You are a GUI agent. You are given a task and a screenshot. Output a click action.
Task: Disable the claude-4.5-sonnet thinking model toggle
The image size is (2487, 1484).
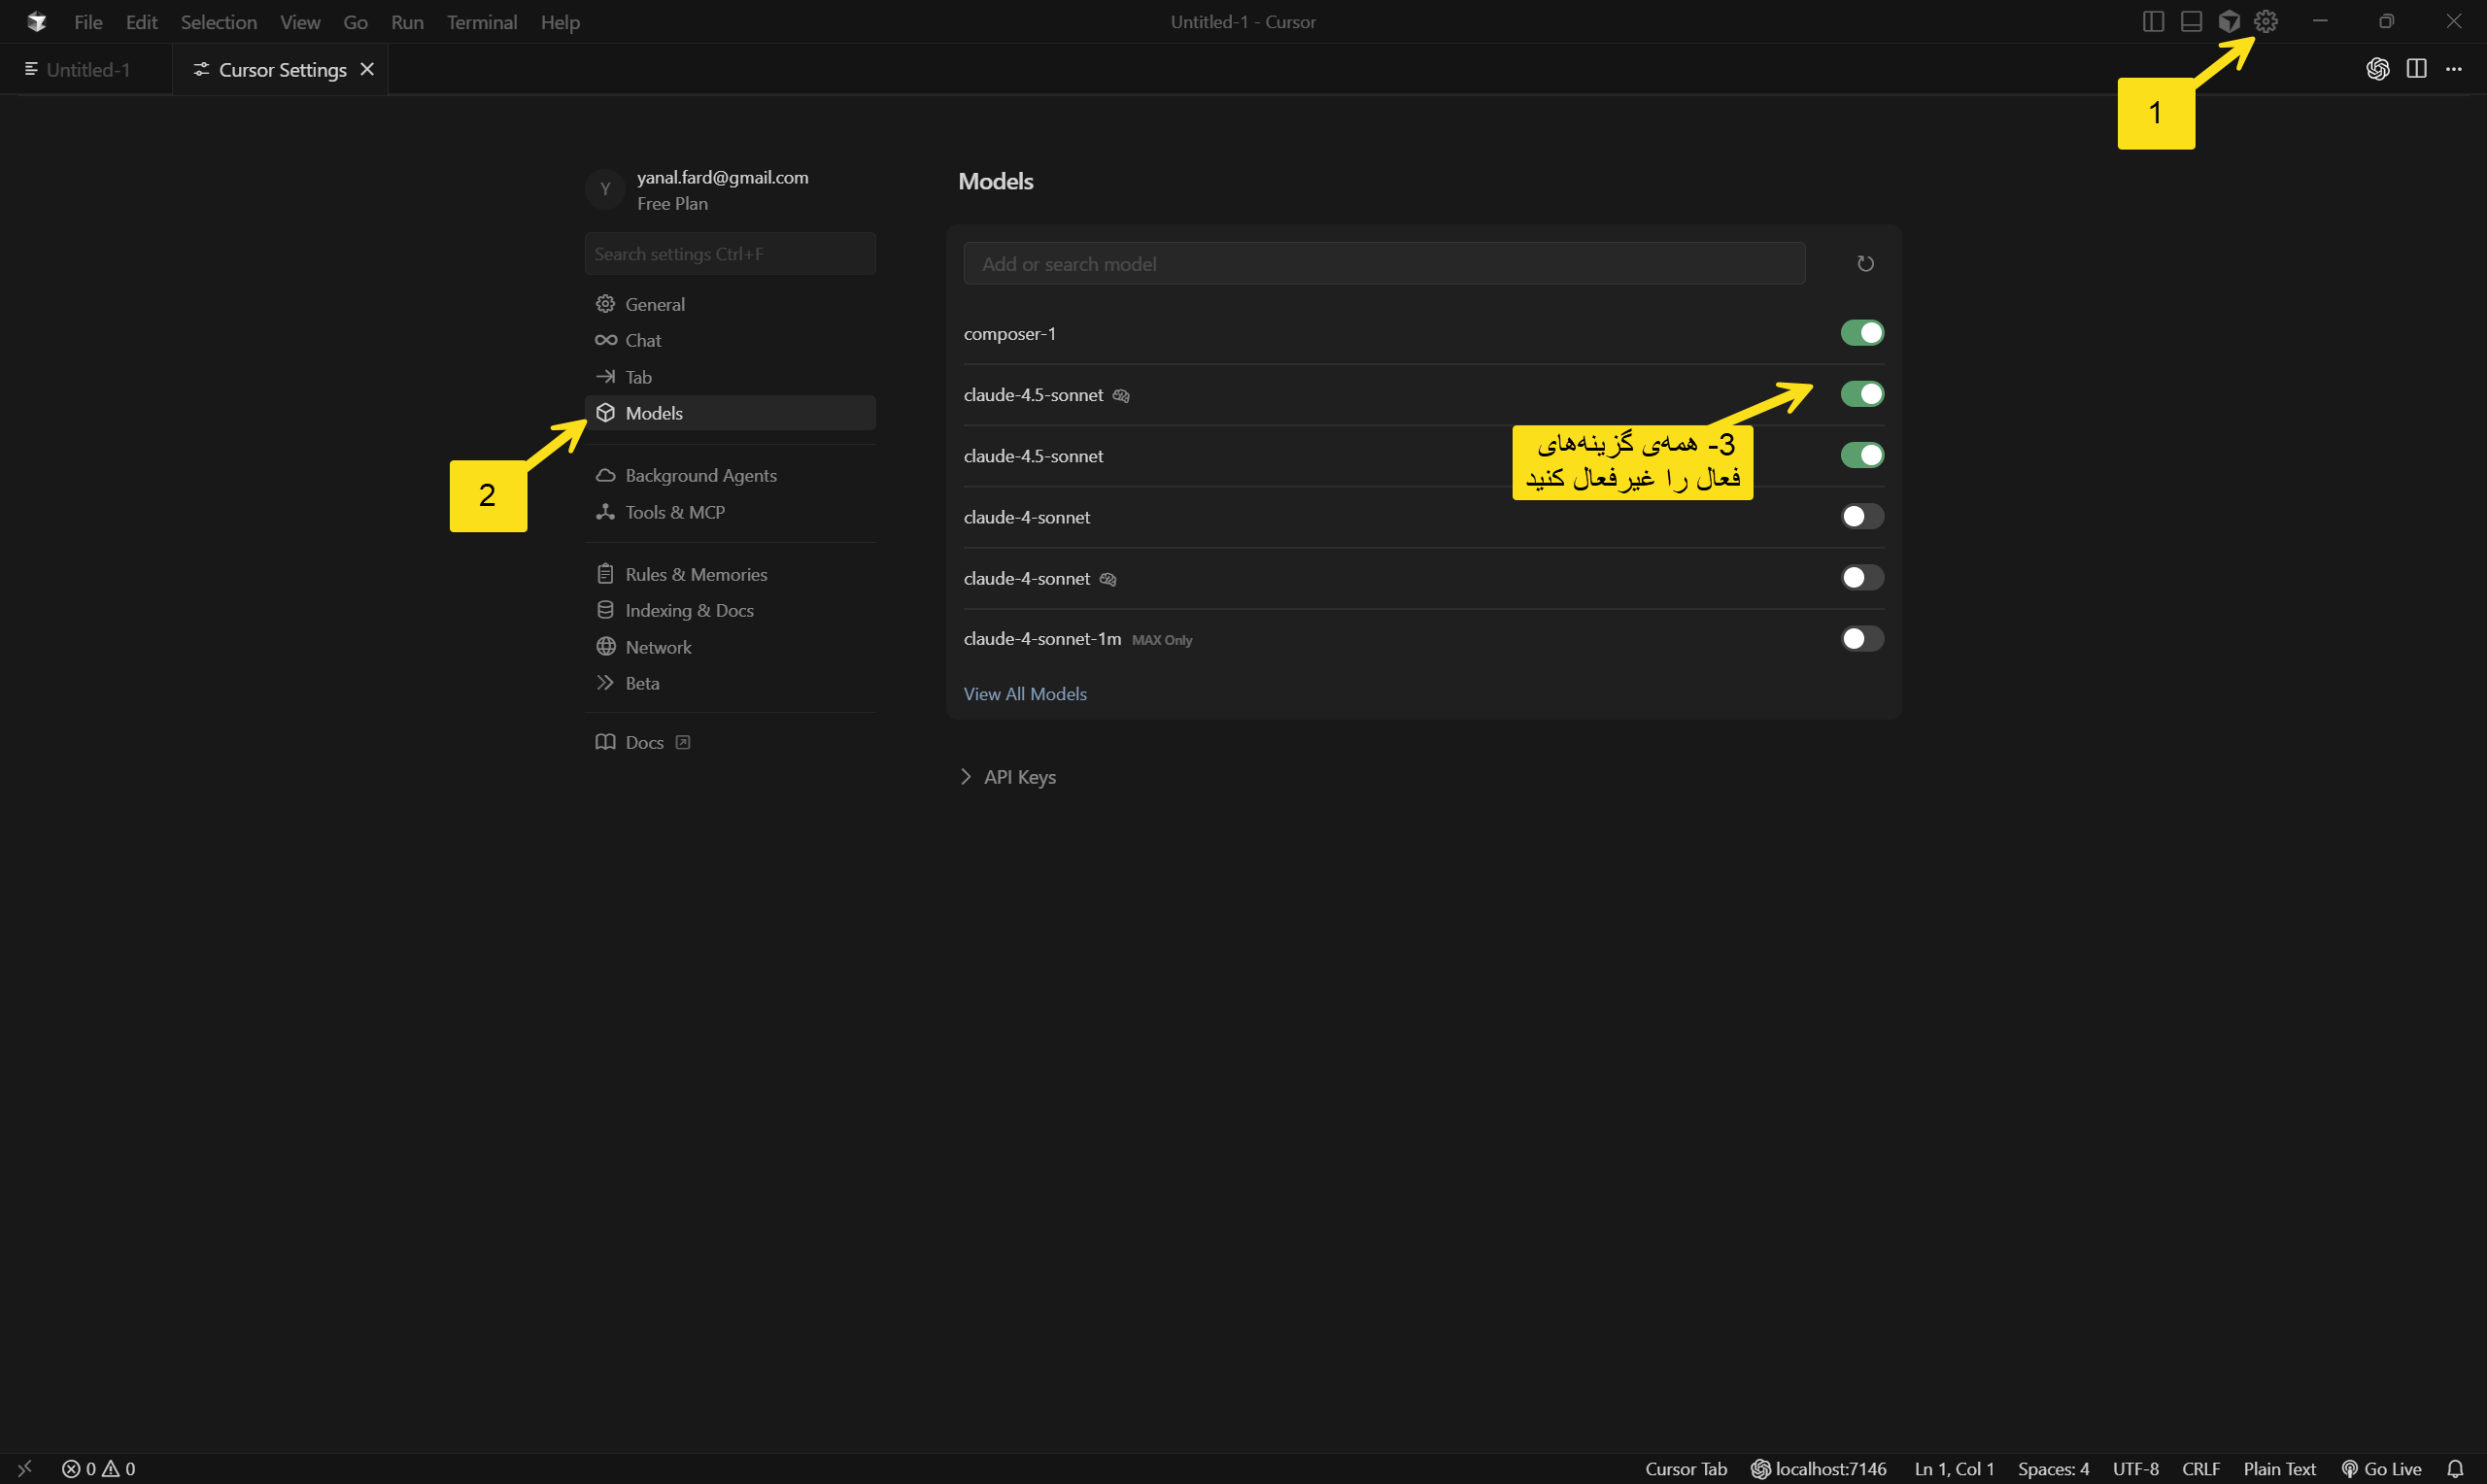click(1862, 394)
